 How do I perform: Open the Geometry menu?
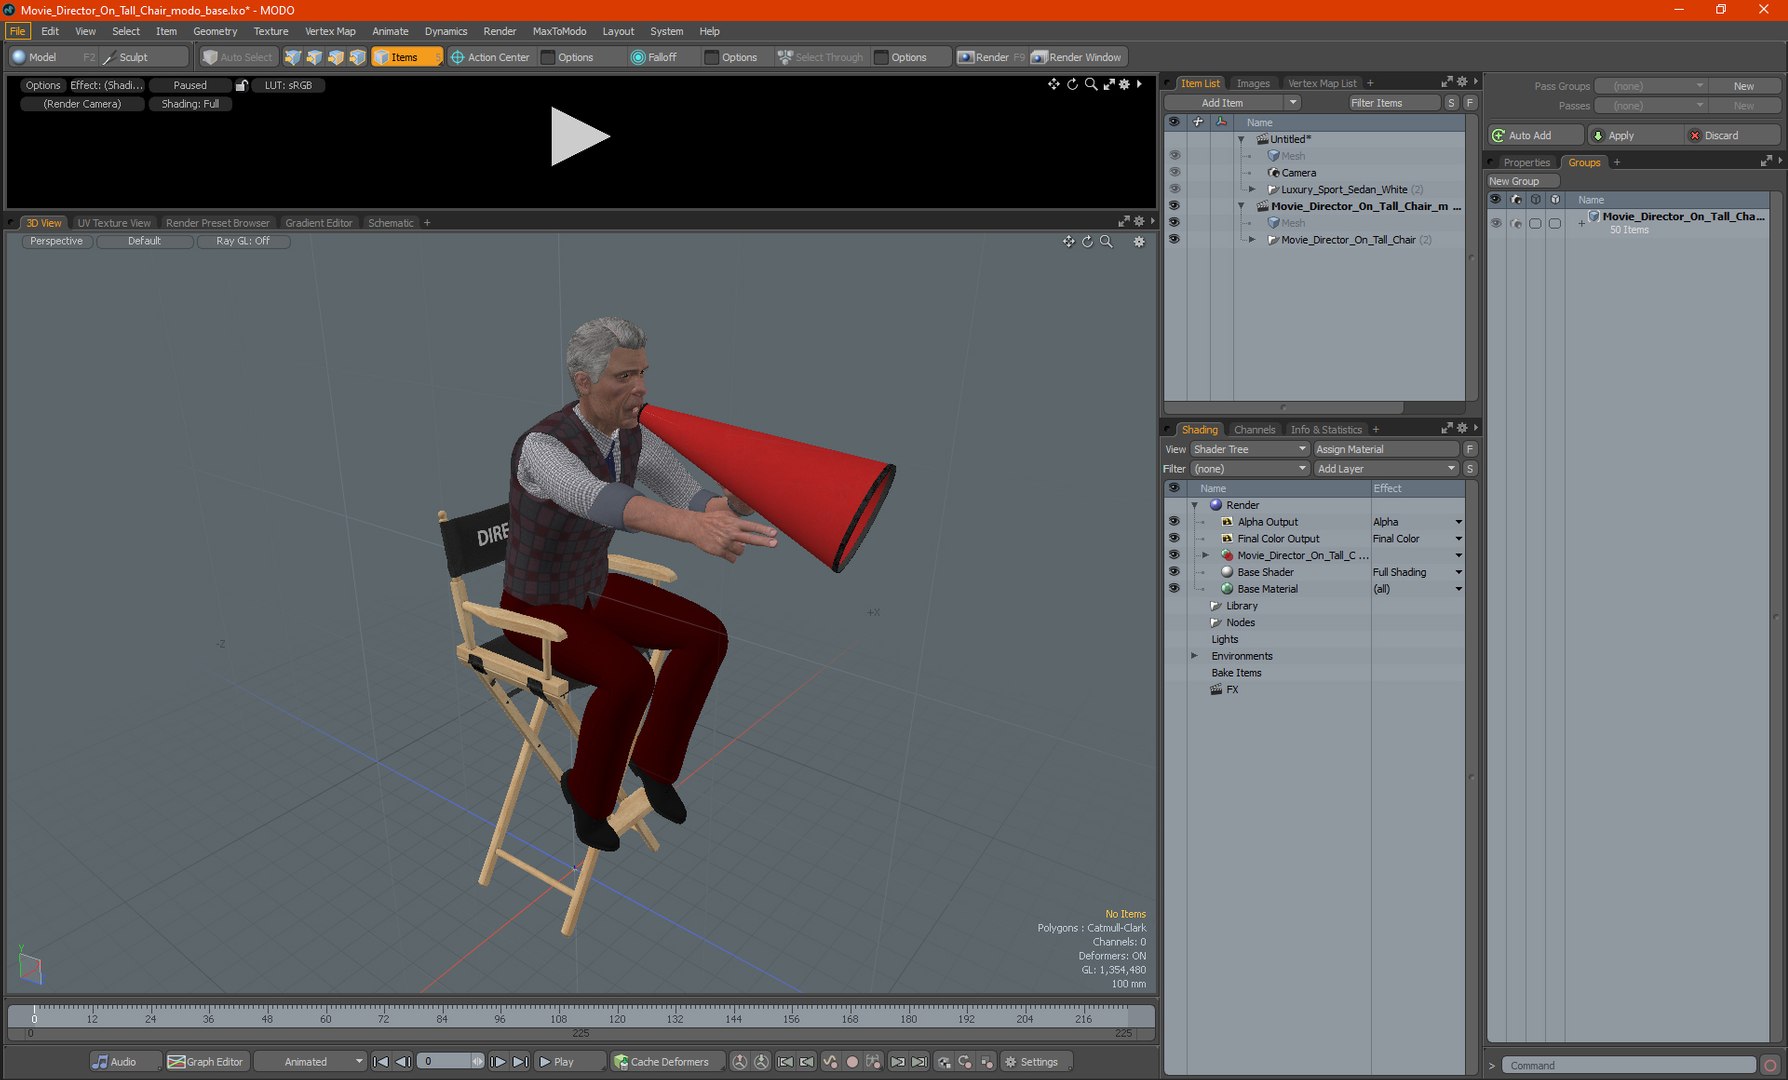click(x=214, y=31)
